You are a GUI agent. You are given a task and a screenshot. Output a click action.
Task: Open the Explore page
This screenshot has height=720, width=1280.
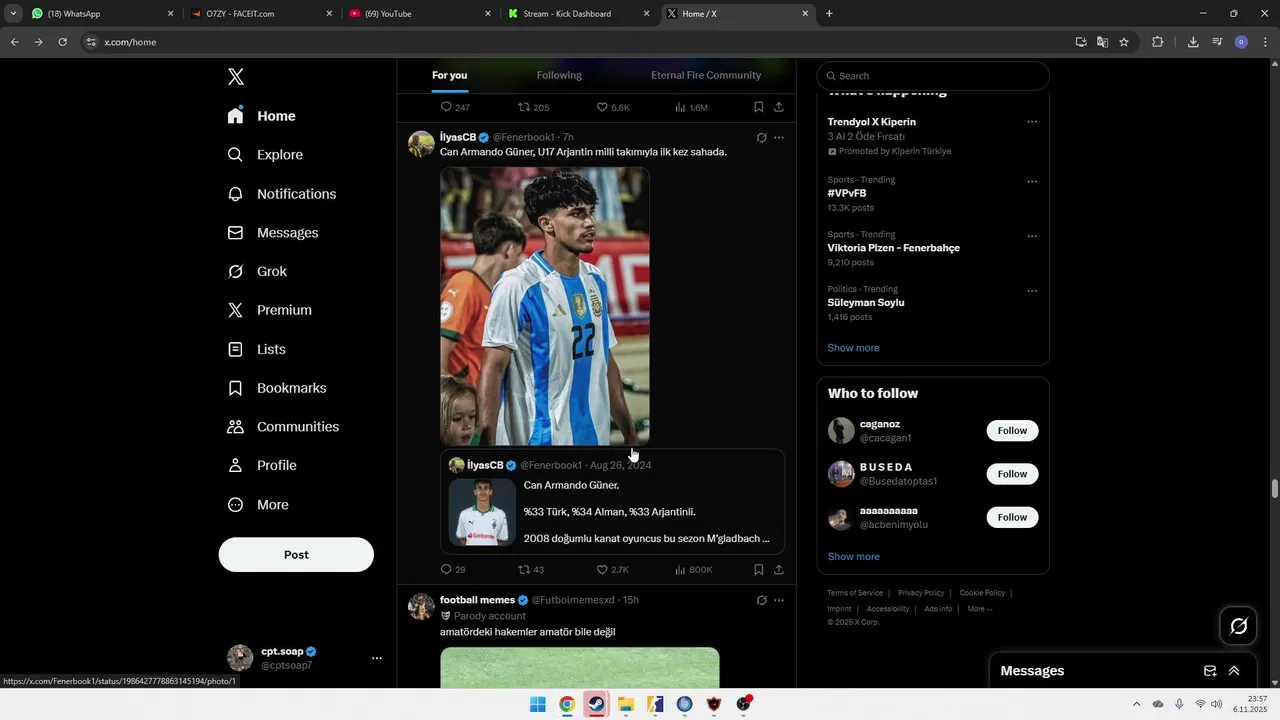pos(265,155)
